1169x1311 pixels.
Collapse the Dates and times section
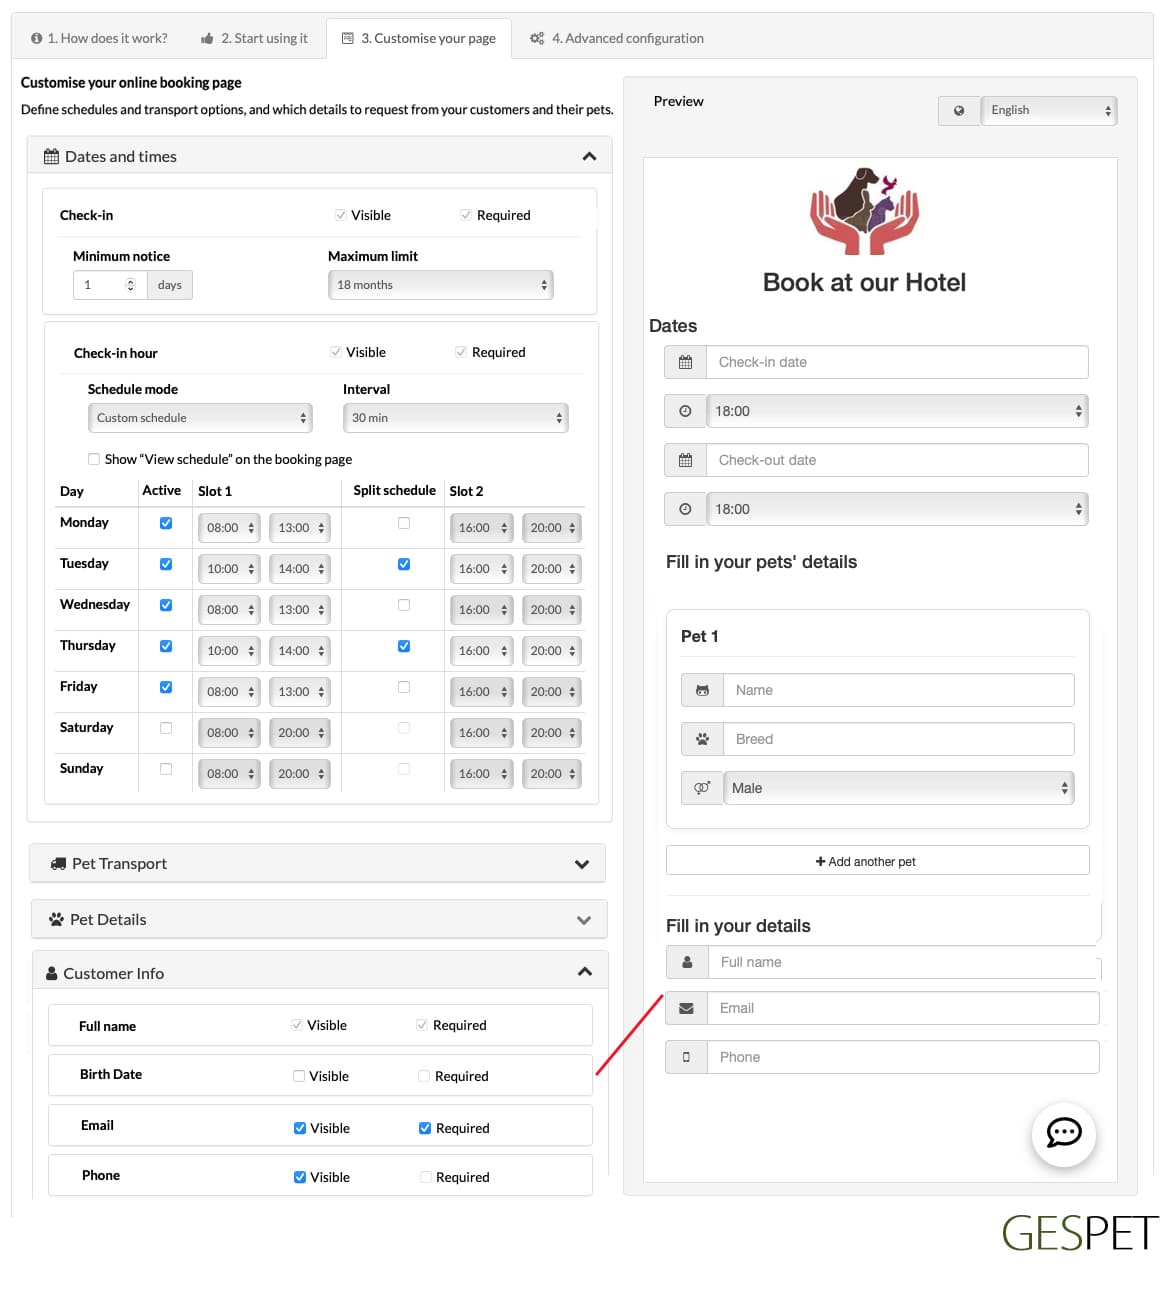pyautogui.click(x=589, y=157)
